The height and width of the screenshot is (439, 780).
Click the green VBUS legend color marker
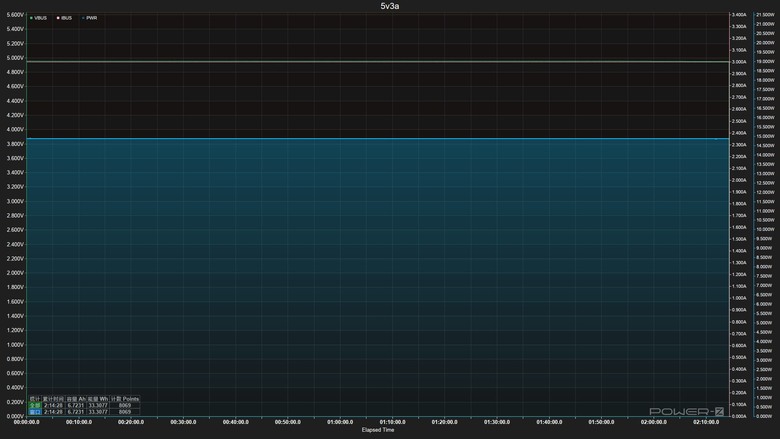point(31,18)
